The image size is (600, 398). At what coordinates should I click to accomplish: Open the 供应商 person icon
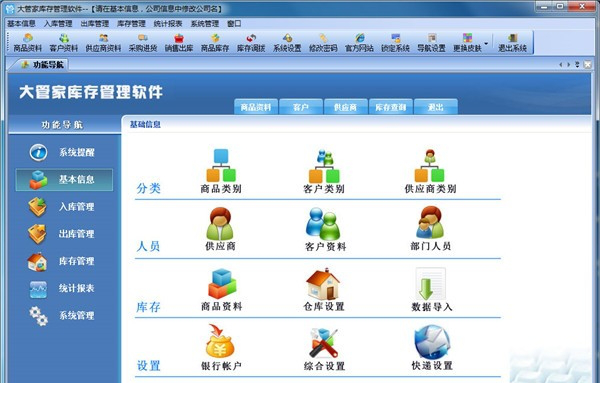220,229
